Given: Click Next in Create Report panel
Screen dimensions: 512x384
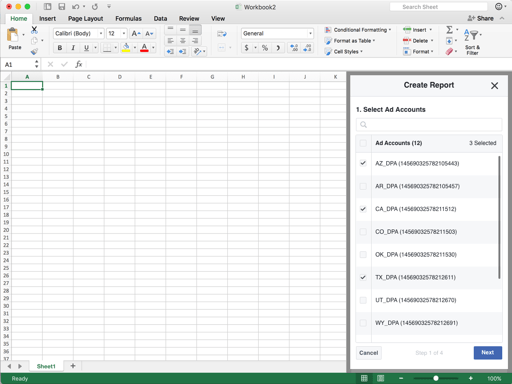Looking at the screenshot, I should click(x=488, y=352).
